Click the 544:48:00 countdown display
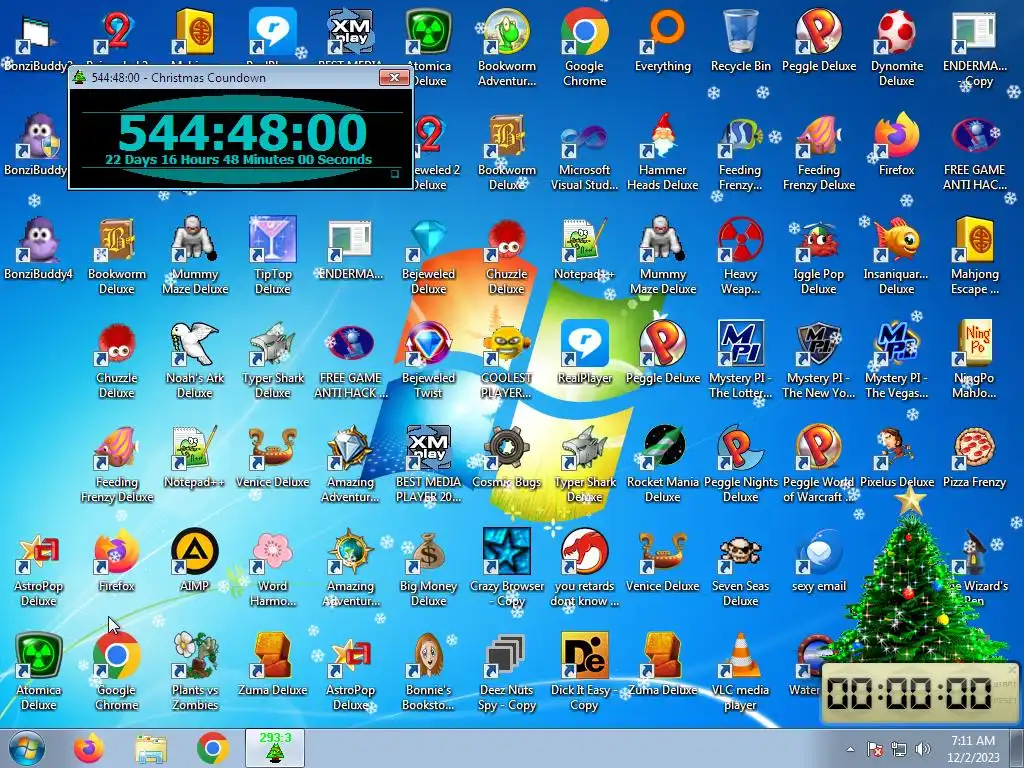 [x=243, y=133]
